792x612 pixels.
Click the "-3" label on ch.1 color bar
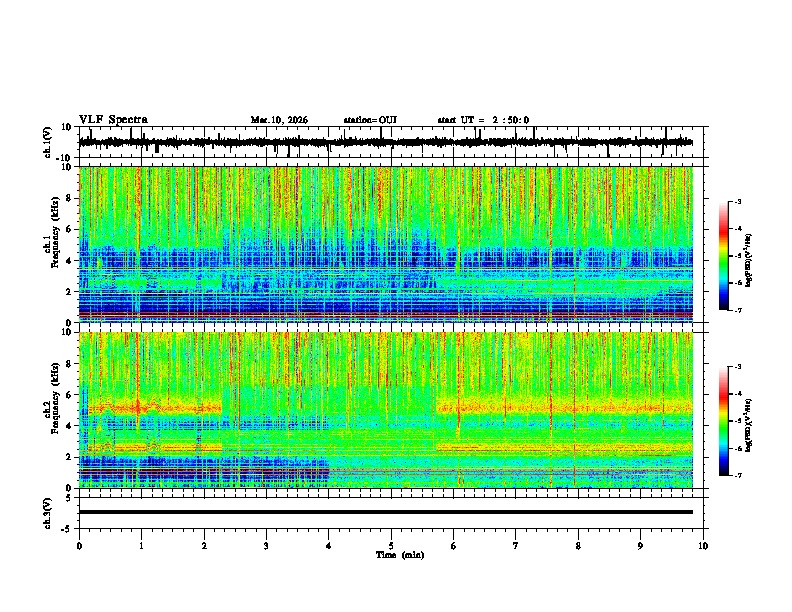737,202
